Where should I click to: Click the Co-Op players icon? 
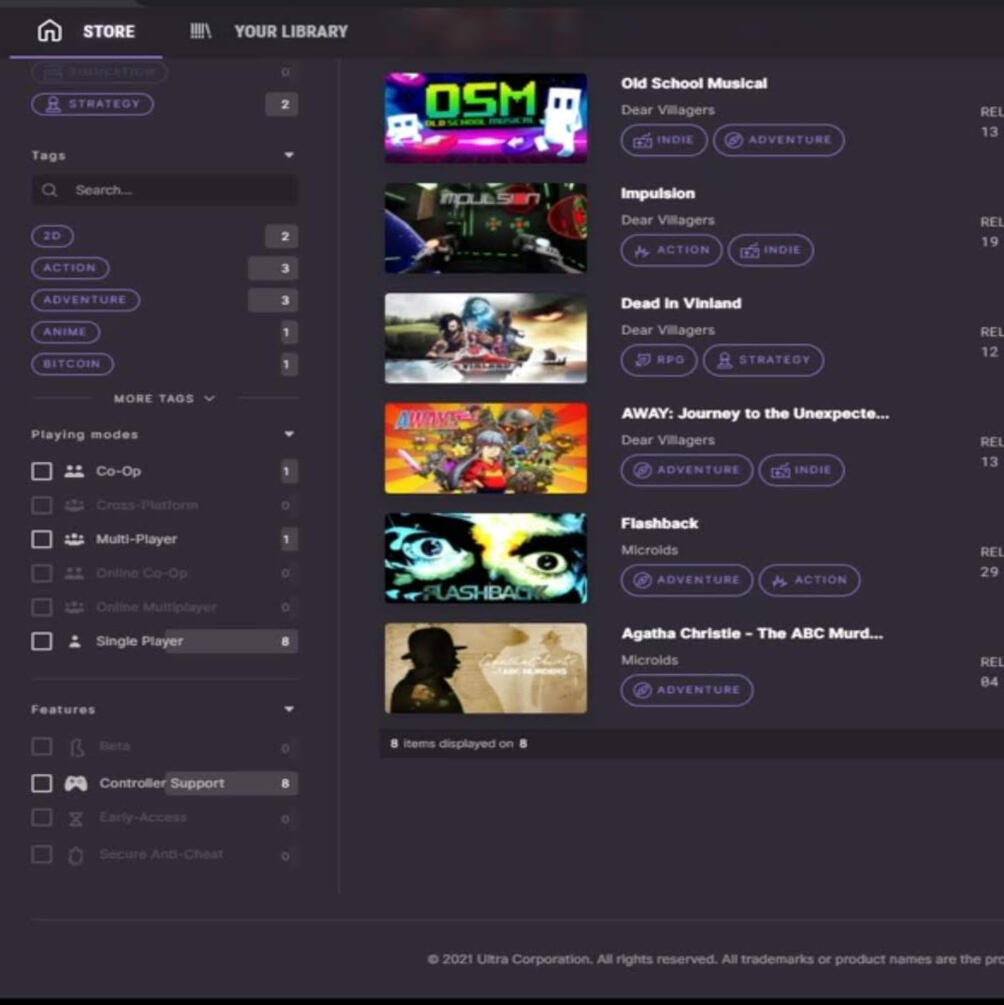(x=74, y=471)
